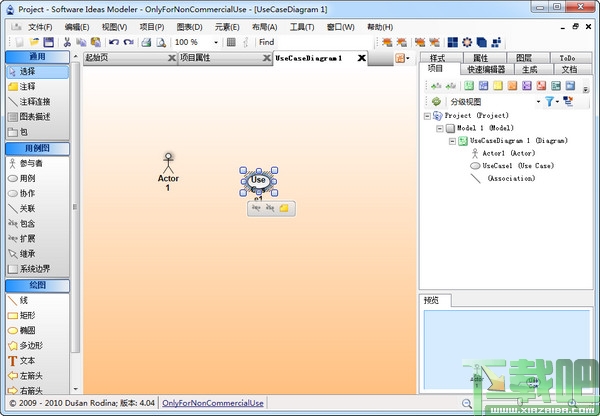Open the 文件(F) menu

[x=40, y=27]
